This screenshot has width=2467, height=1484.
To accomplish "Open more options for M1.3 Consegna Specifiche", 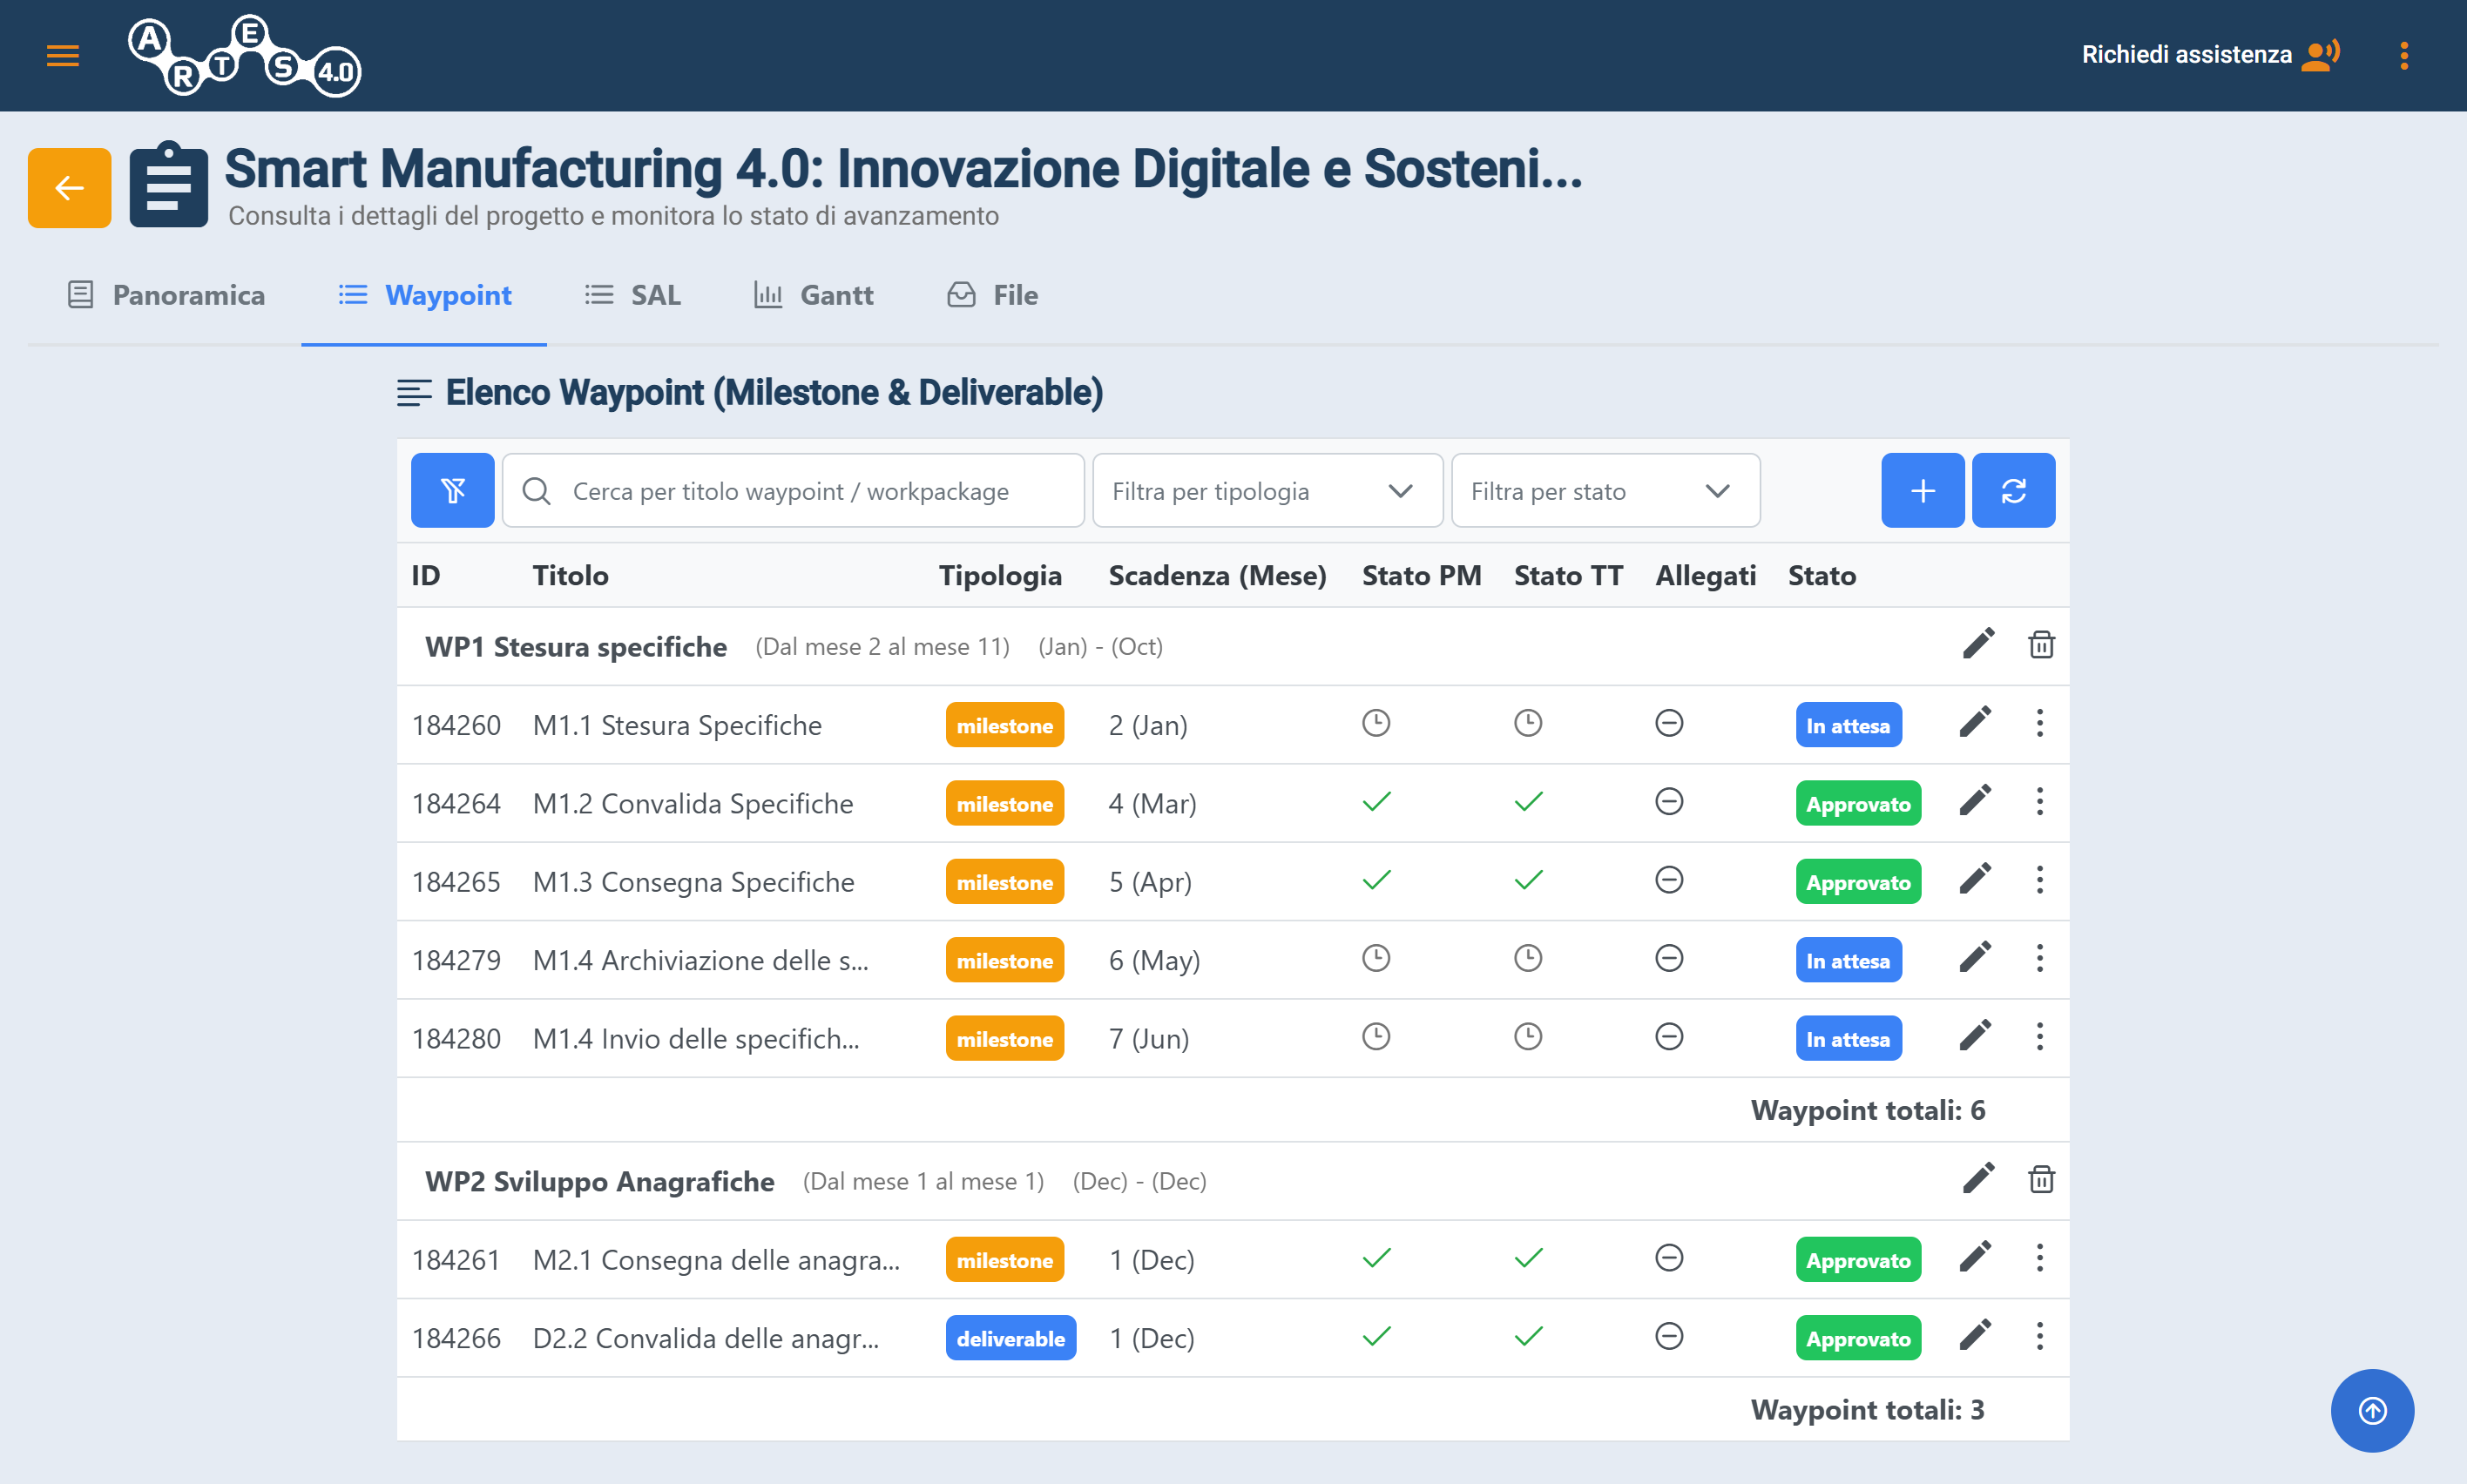I will pos(2040,880).
